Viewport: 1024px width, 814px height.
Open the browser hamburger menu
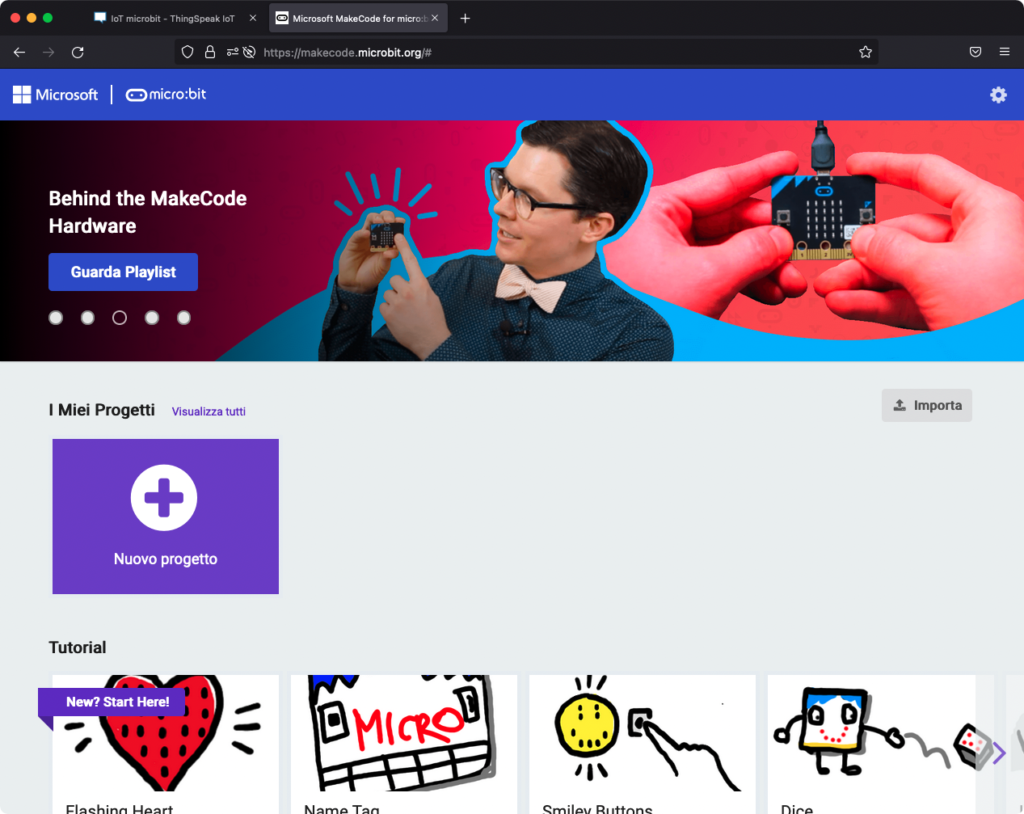1004,52
